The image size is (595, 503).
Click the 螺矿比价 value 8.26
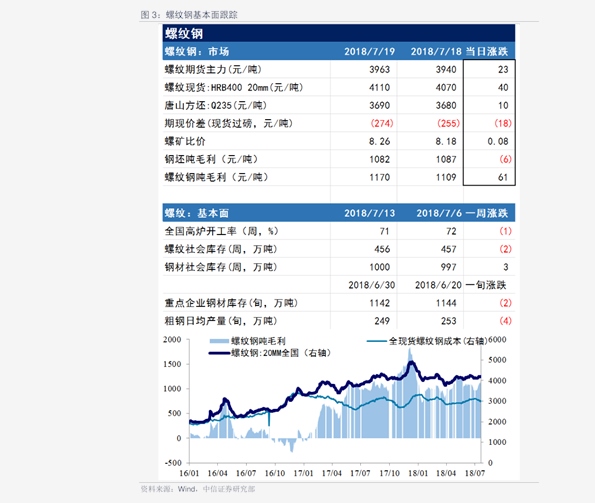[379, 141]
